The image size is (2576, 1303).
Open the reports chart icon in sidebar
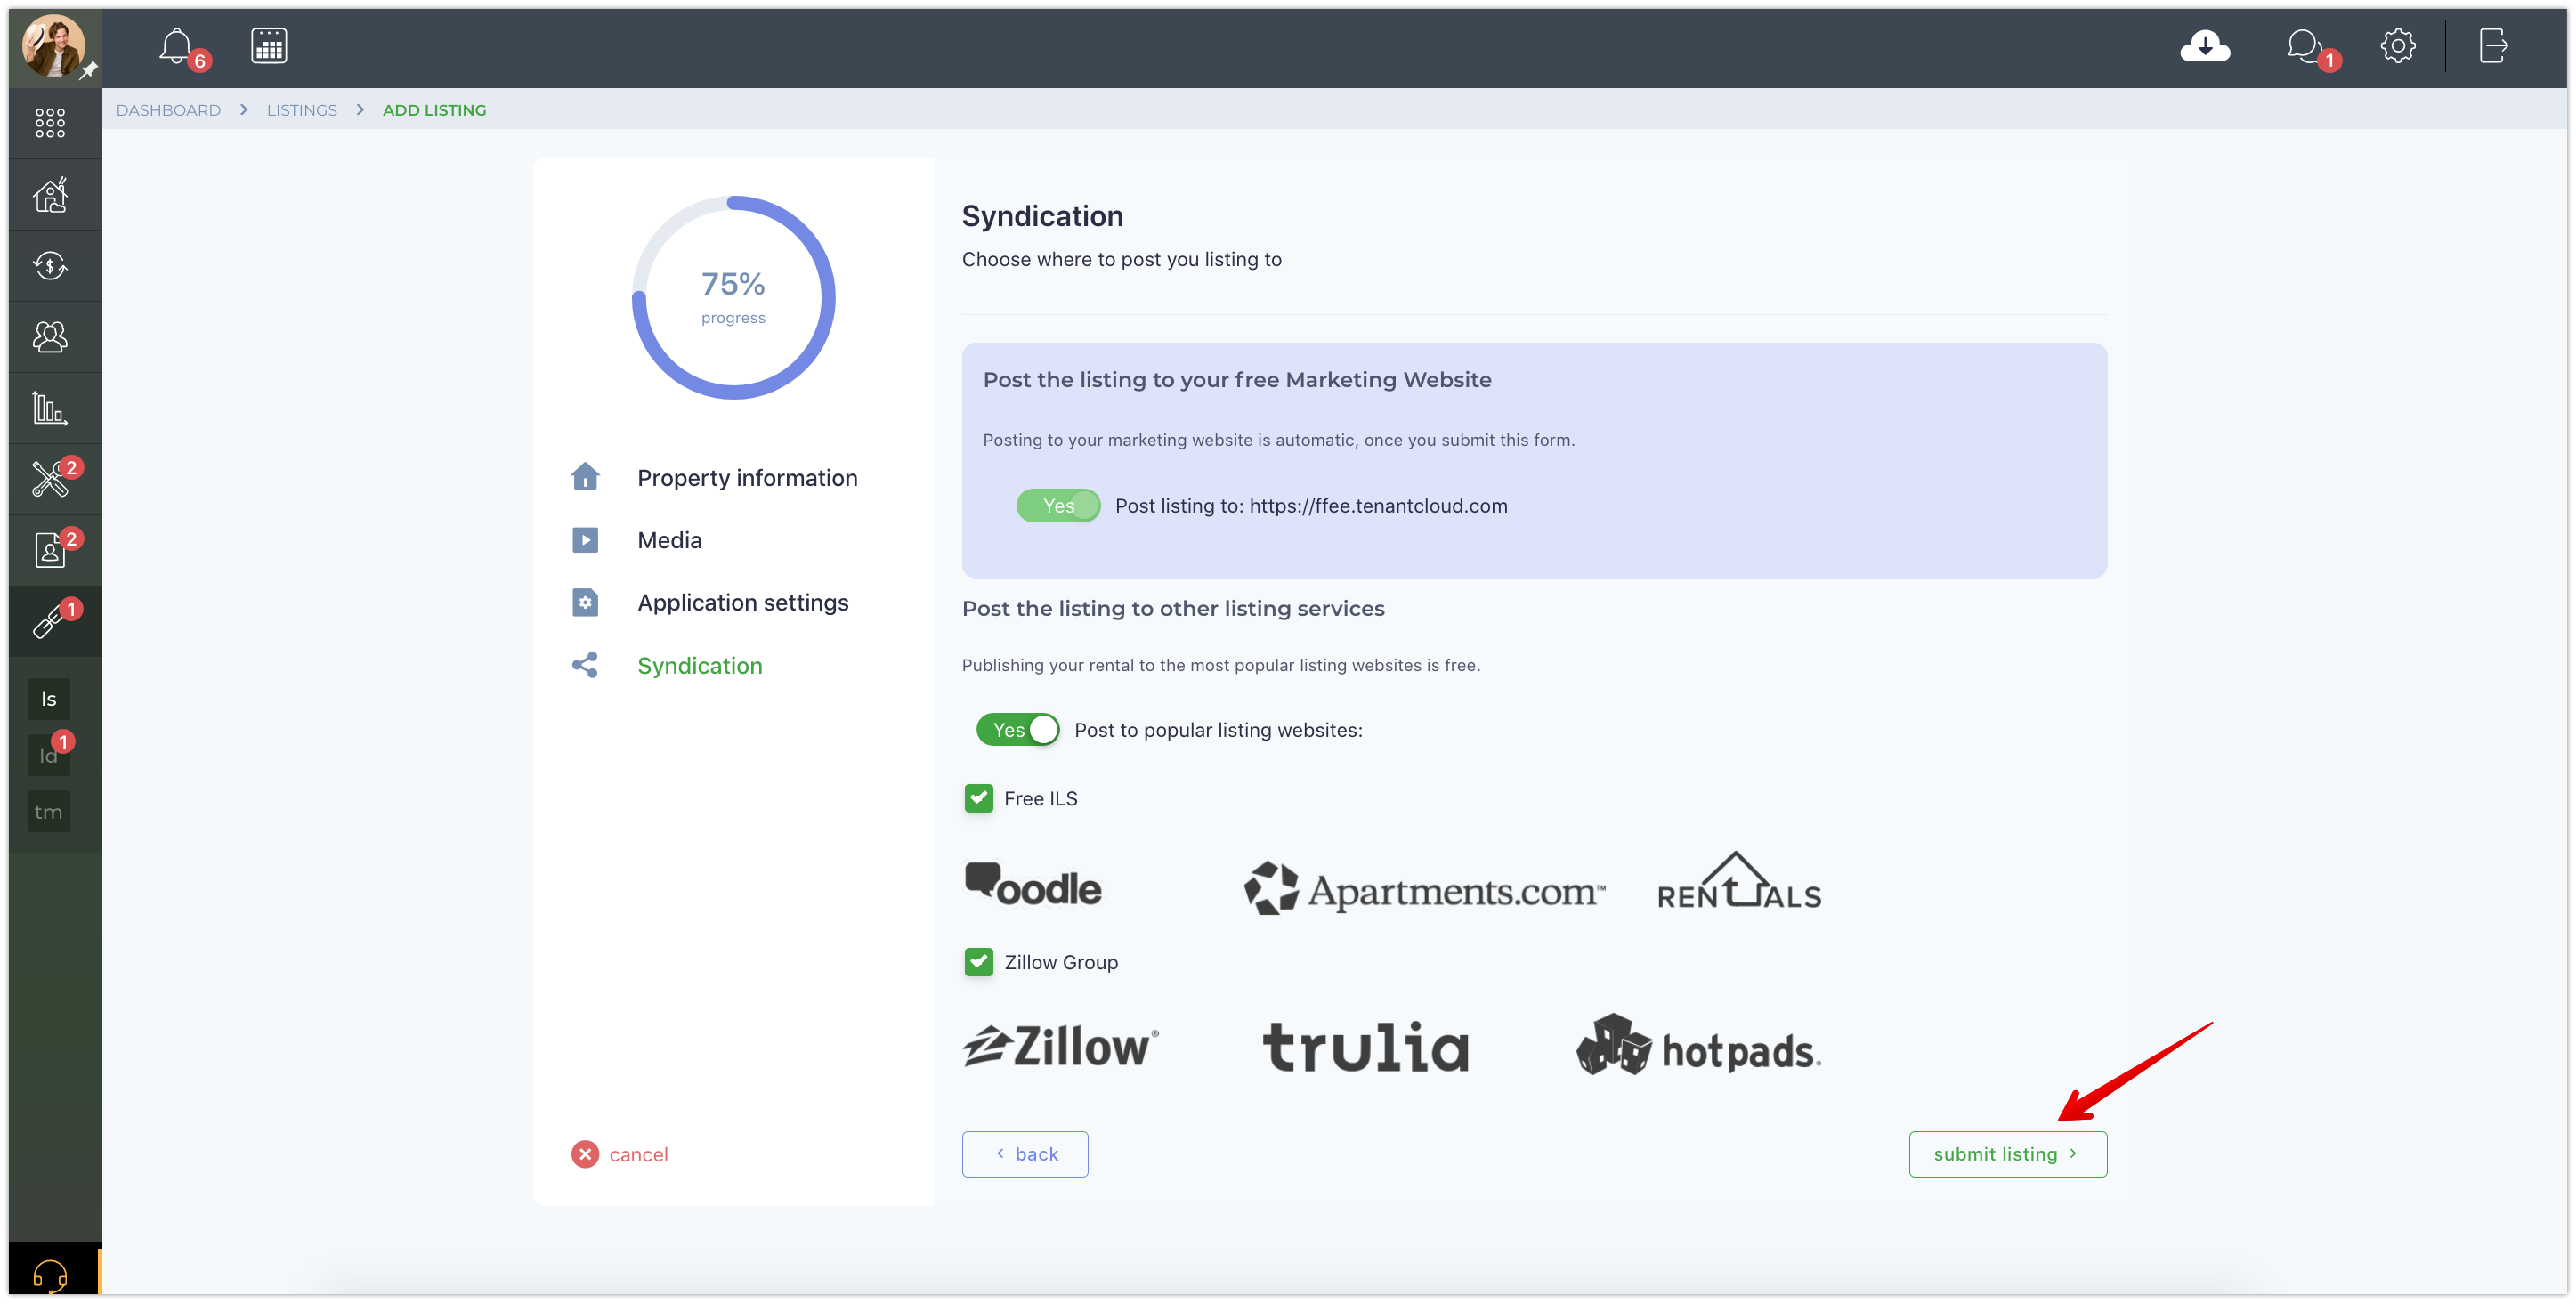[50, 408]
